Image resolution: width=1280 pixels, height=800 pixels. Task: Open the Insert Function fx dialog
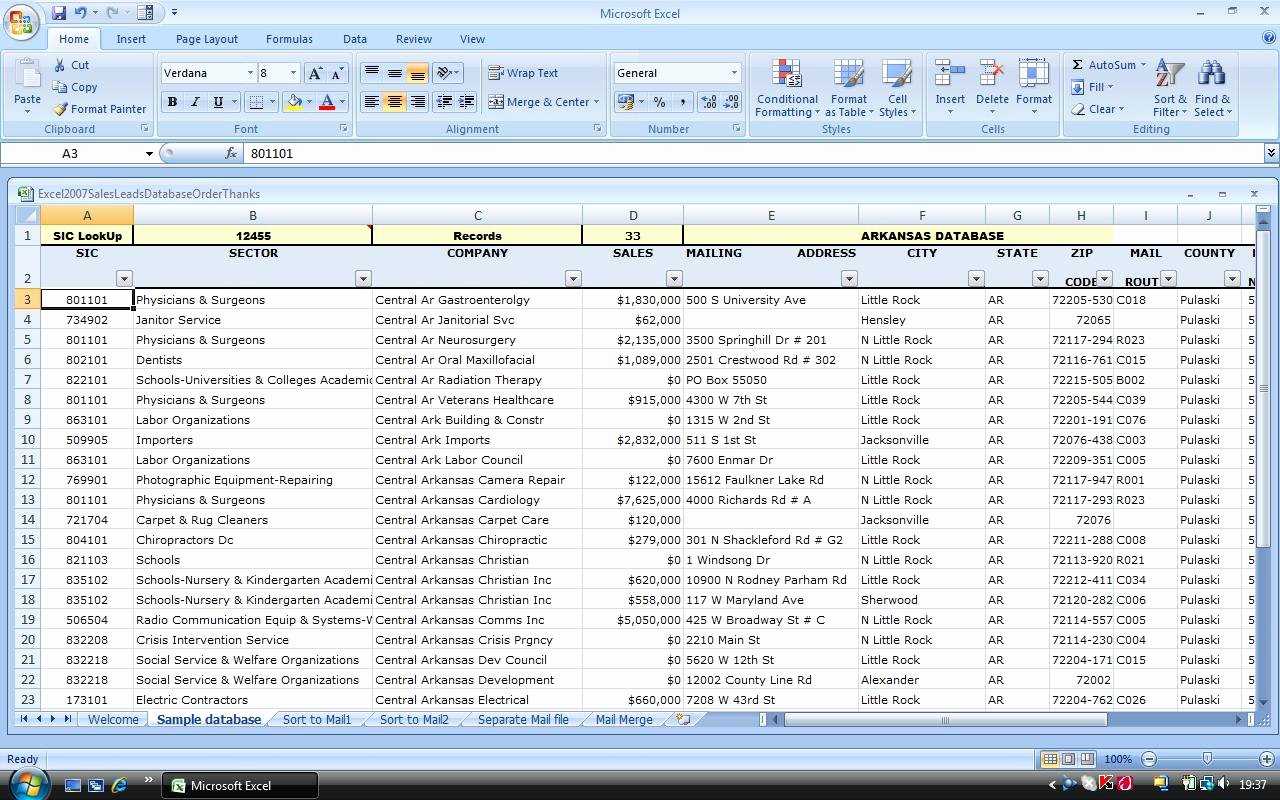tap(231, 153)
